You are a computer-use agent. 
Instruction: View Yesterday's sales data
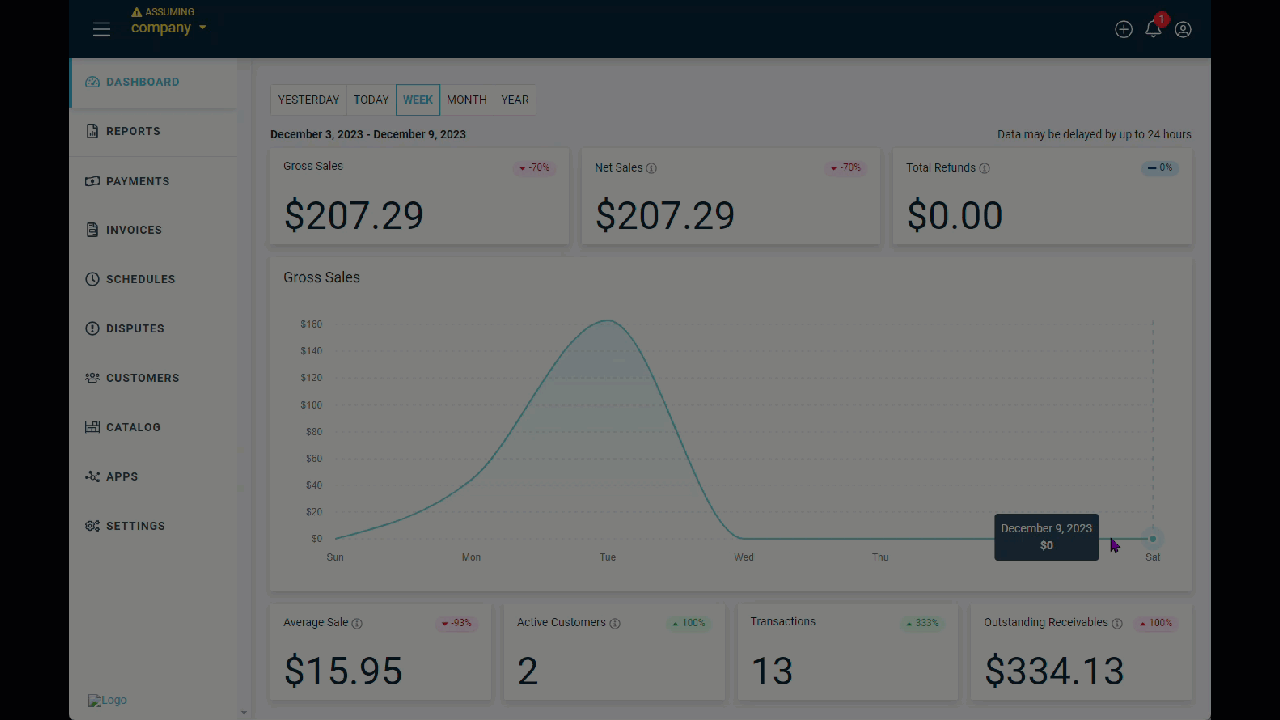[x=307, y=99]
